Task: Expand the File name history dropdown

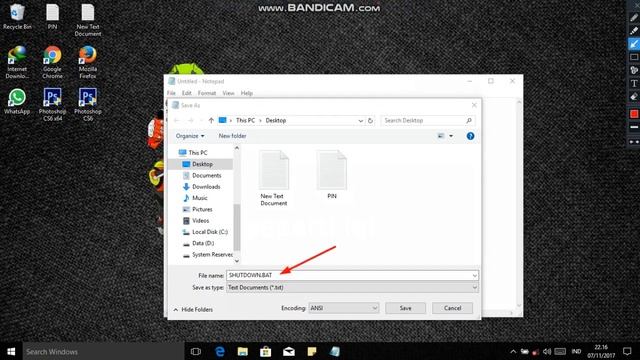Action: tap(474, 276)
